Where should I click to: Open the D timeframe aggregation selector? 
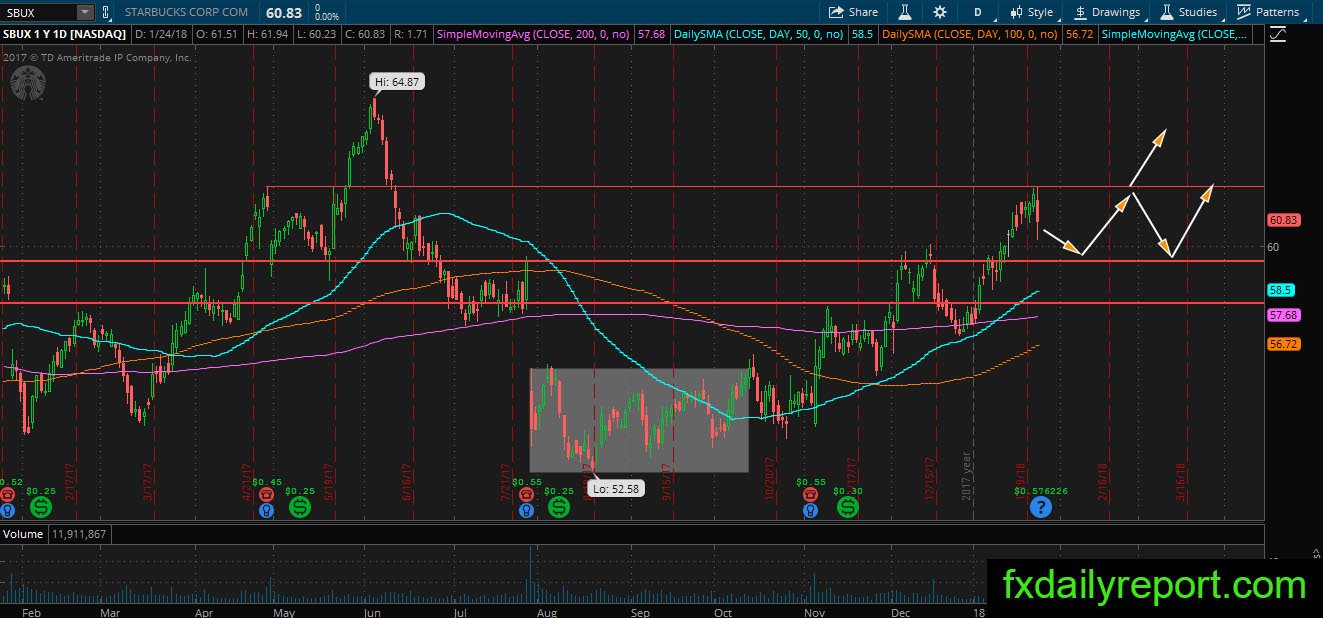click(978, 12)
